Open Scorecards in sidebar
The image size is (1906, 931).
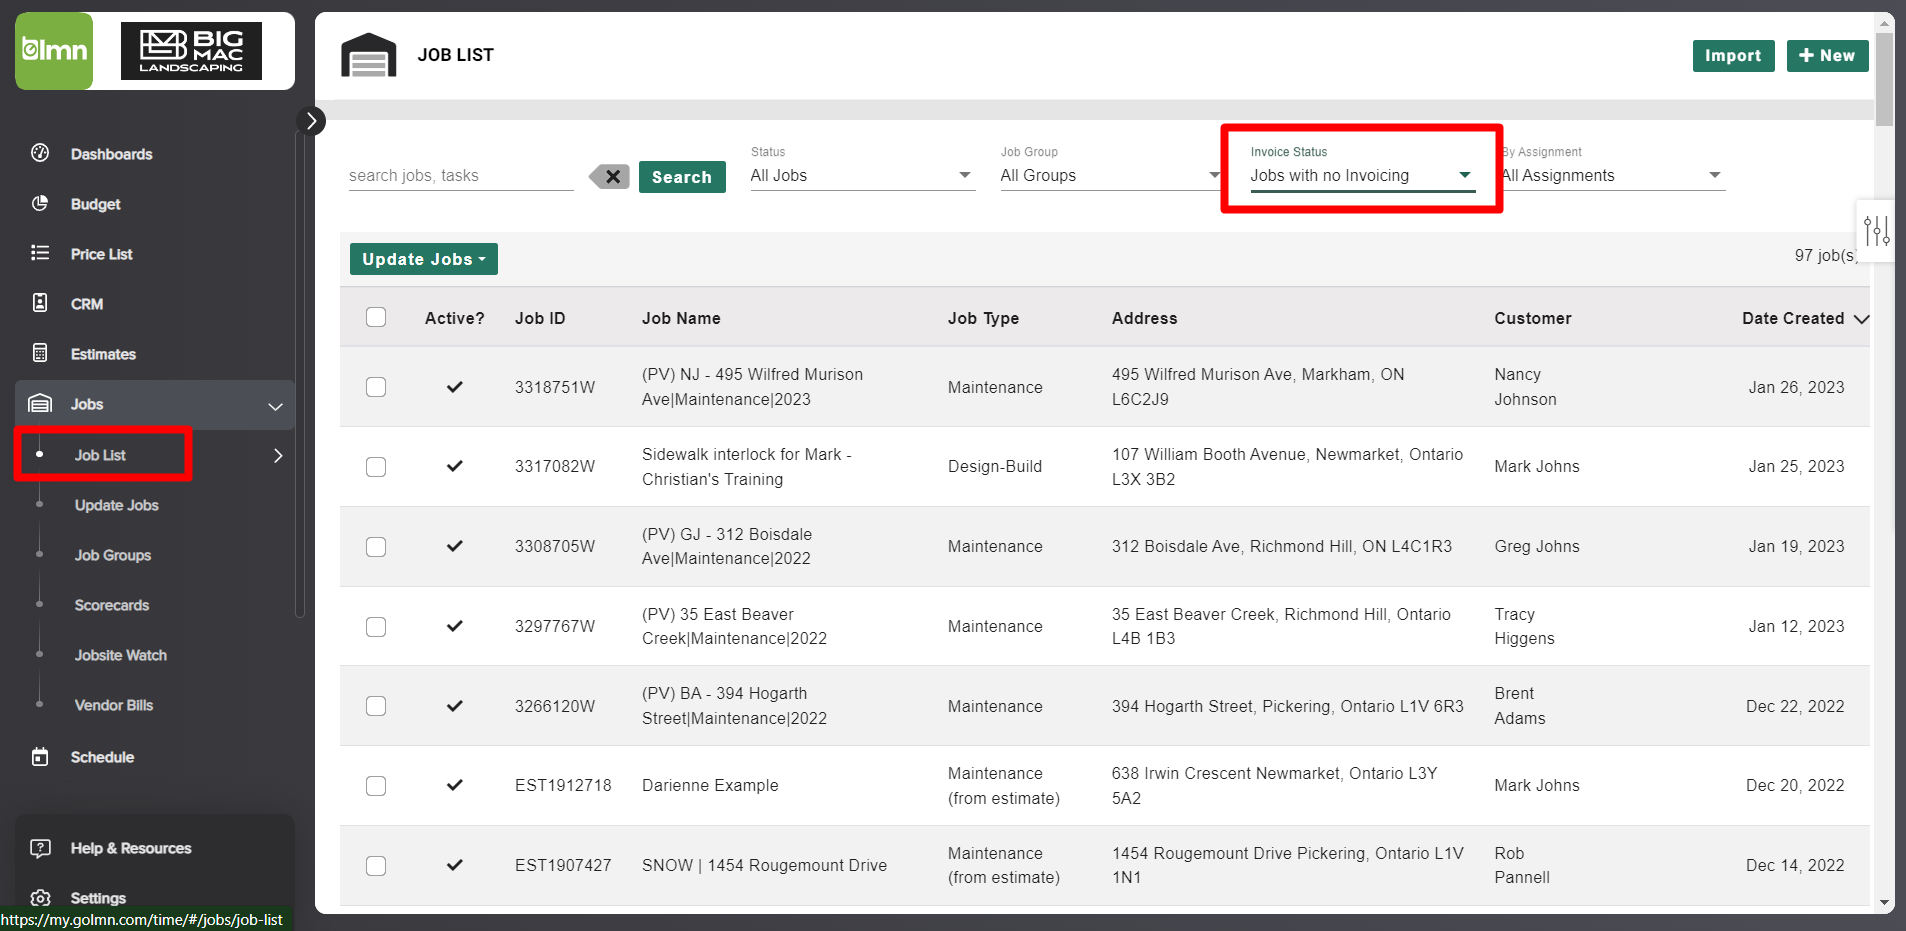111,605
